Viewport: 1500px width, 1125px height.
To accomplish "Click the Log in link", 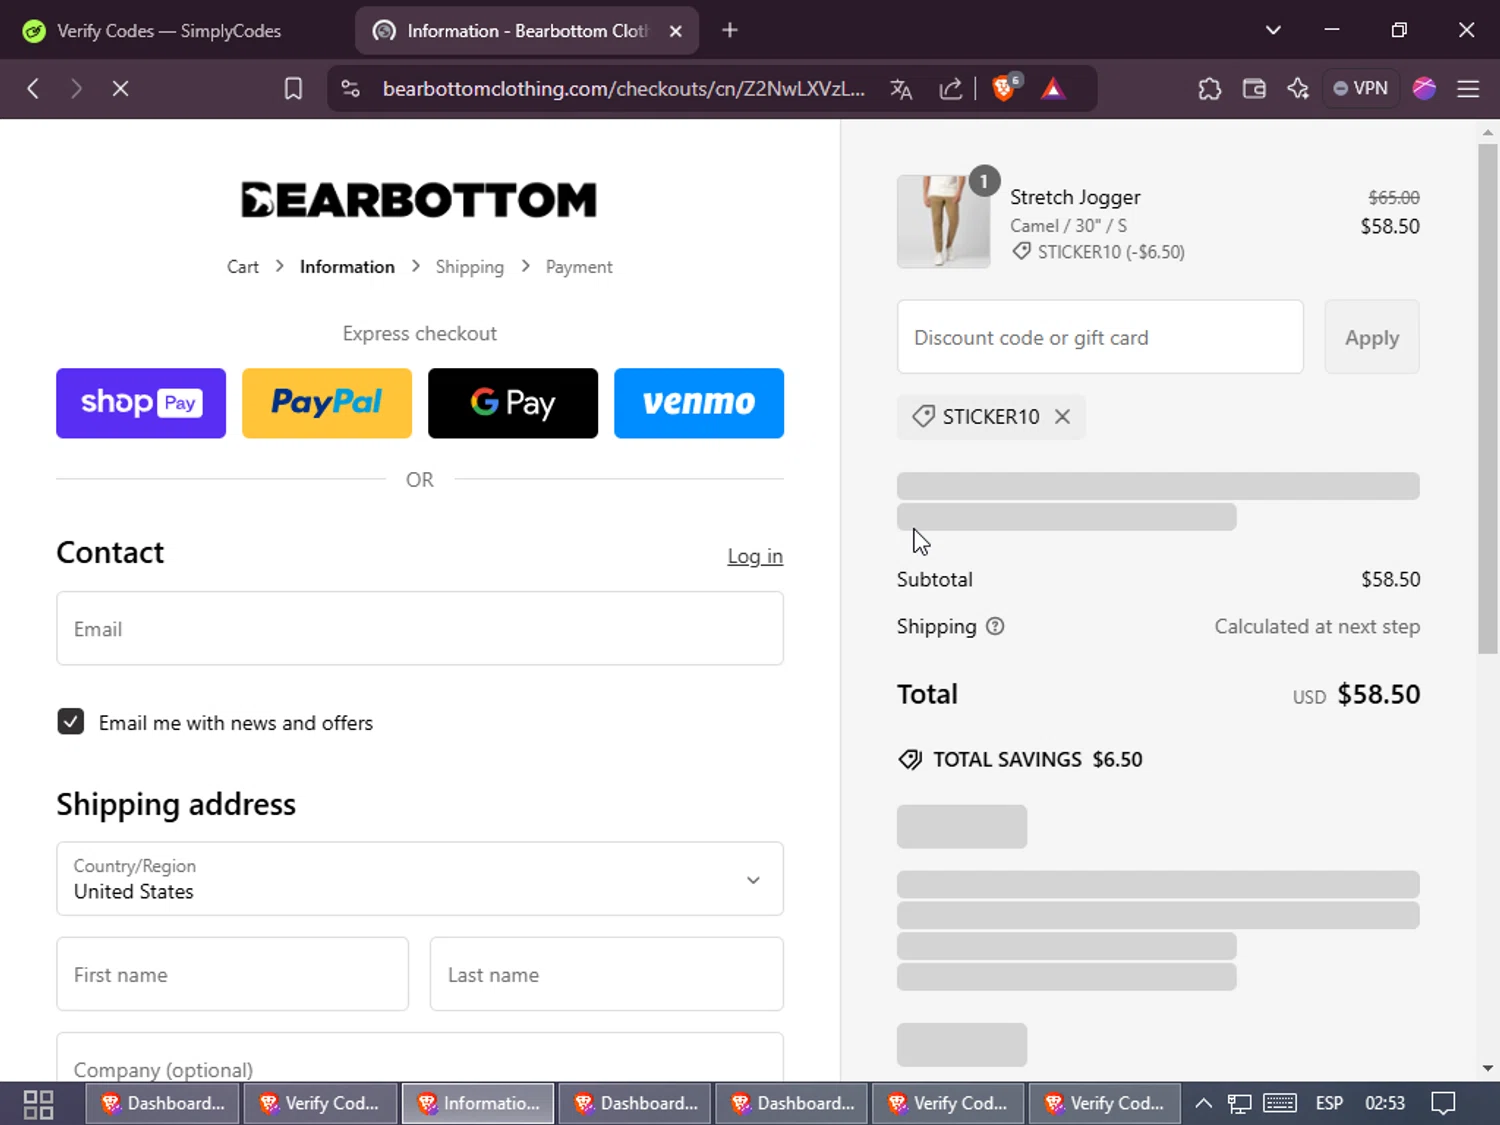I will pyautogui.click(x=755, y=556).
